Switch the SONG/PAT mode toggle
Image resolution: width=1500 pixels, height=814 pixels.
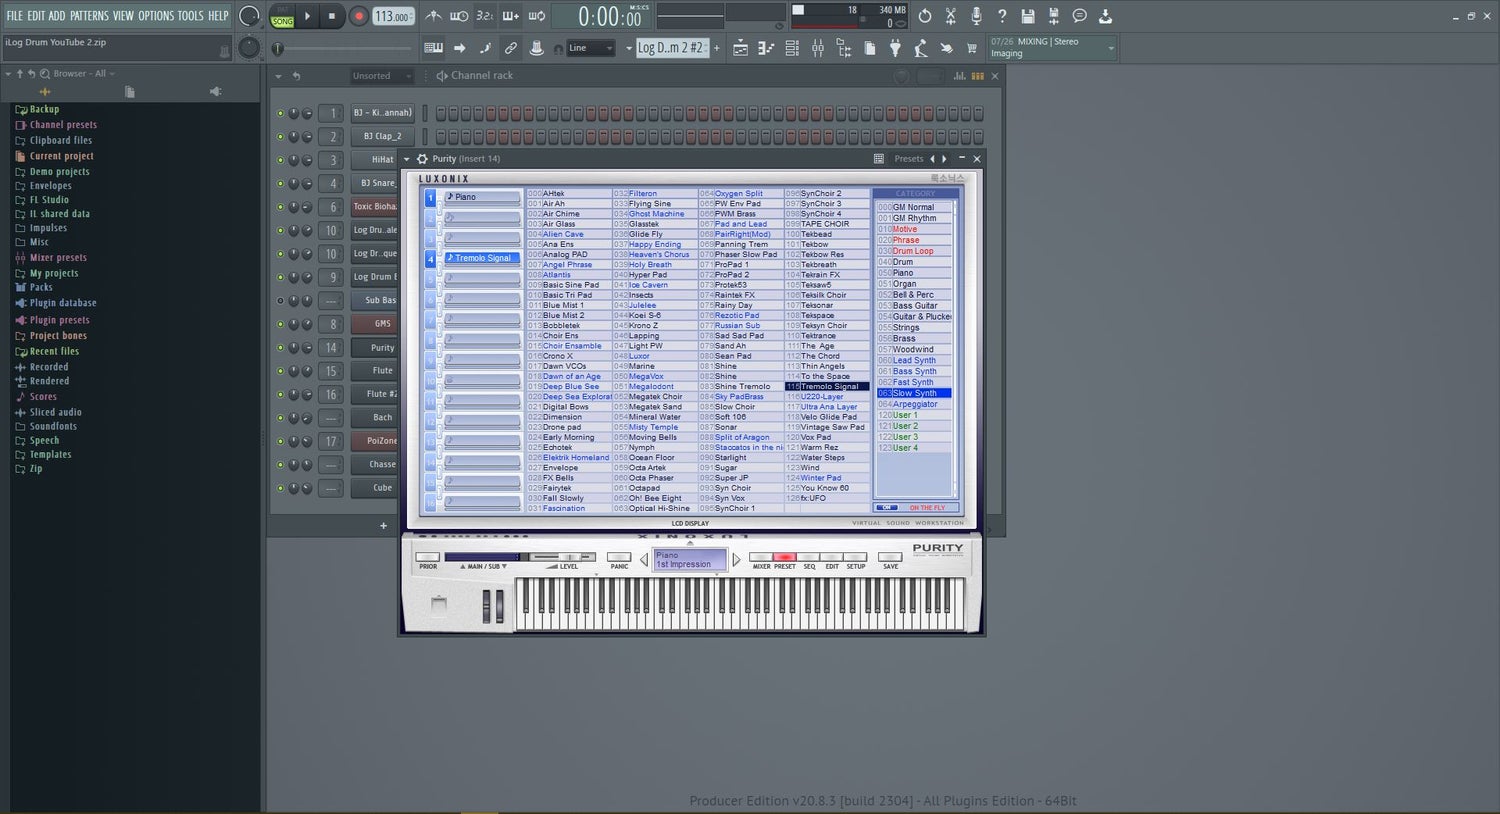point(282,19)
